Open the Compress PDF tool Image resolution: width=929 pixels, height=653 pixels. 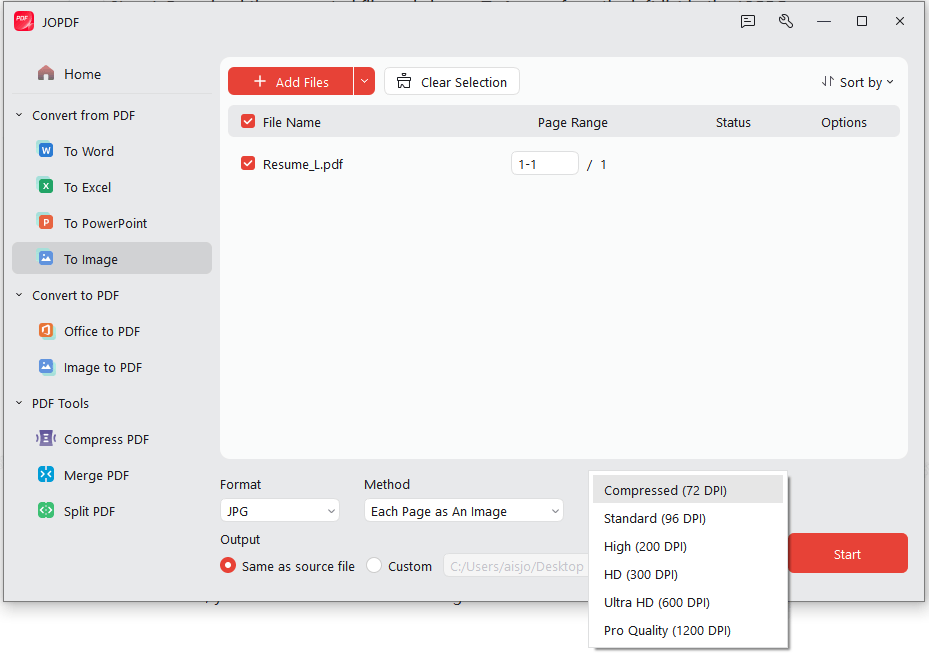pos(112,438)
